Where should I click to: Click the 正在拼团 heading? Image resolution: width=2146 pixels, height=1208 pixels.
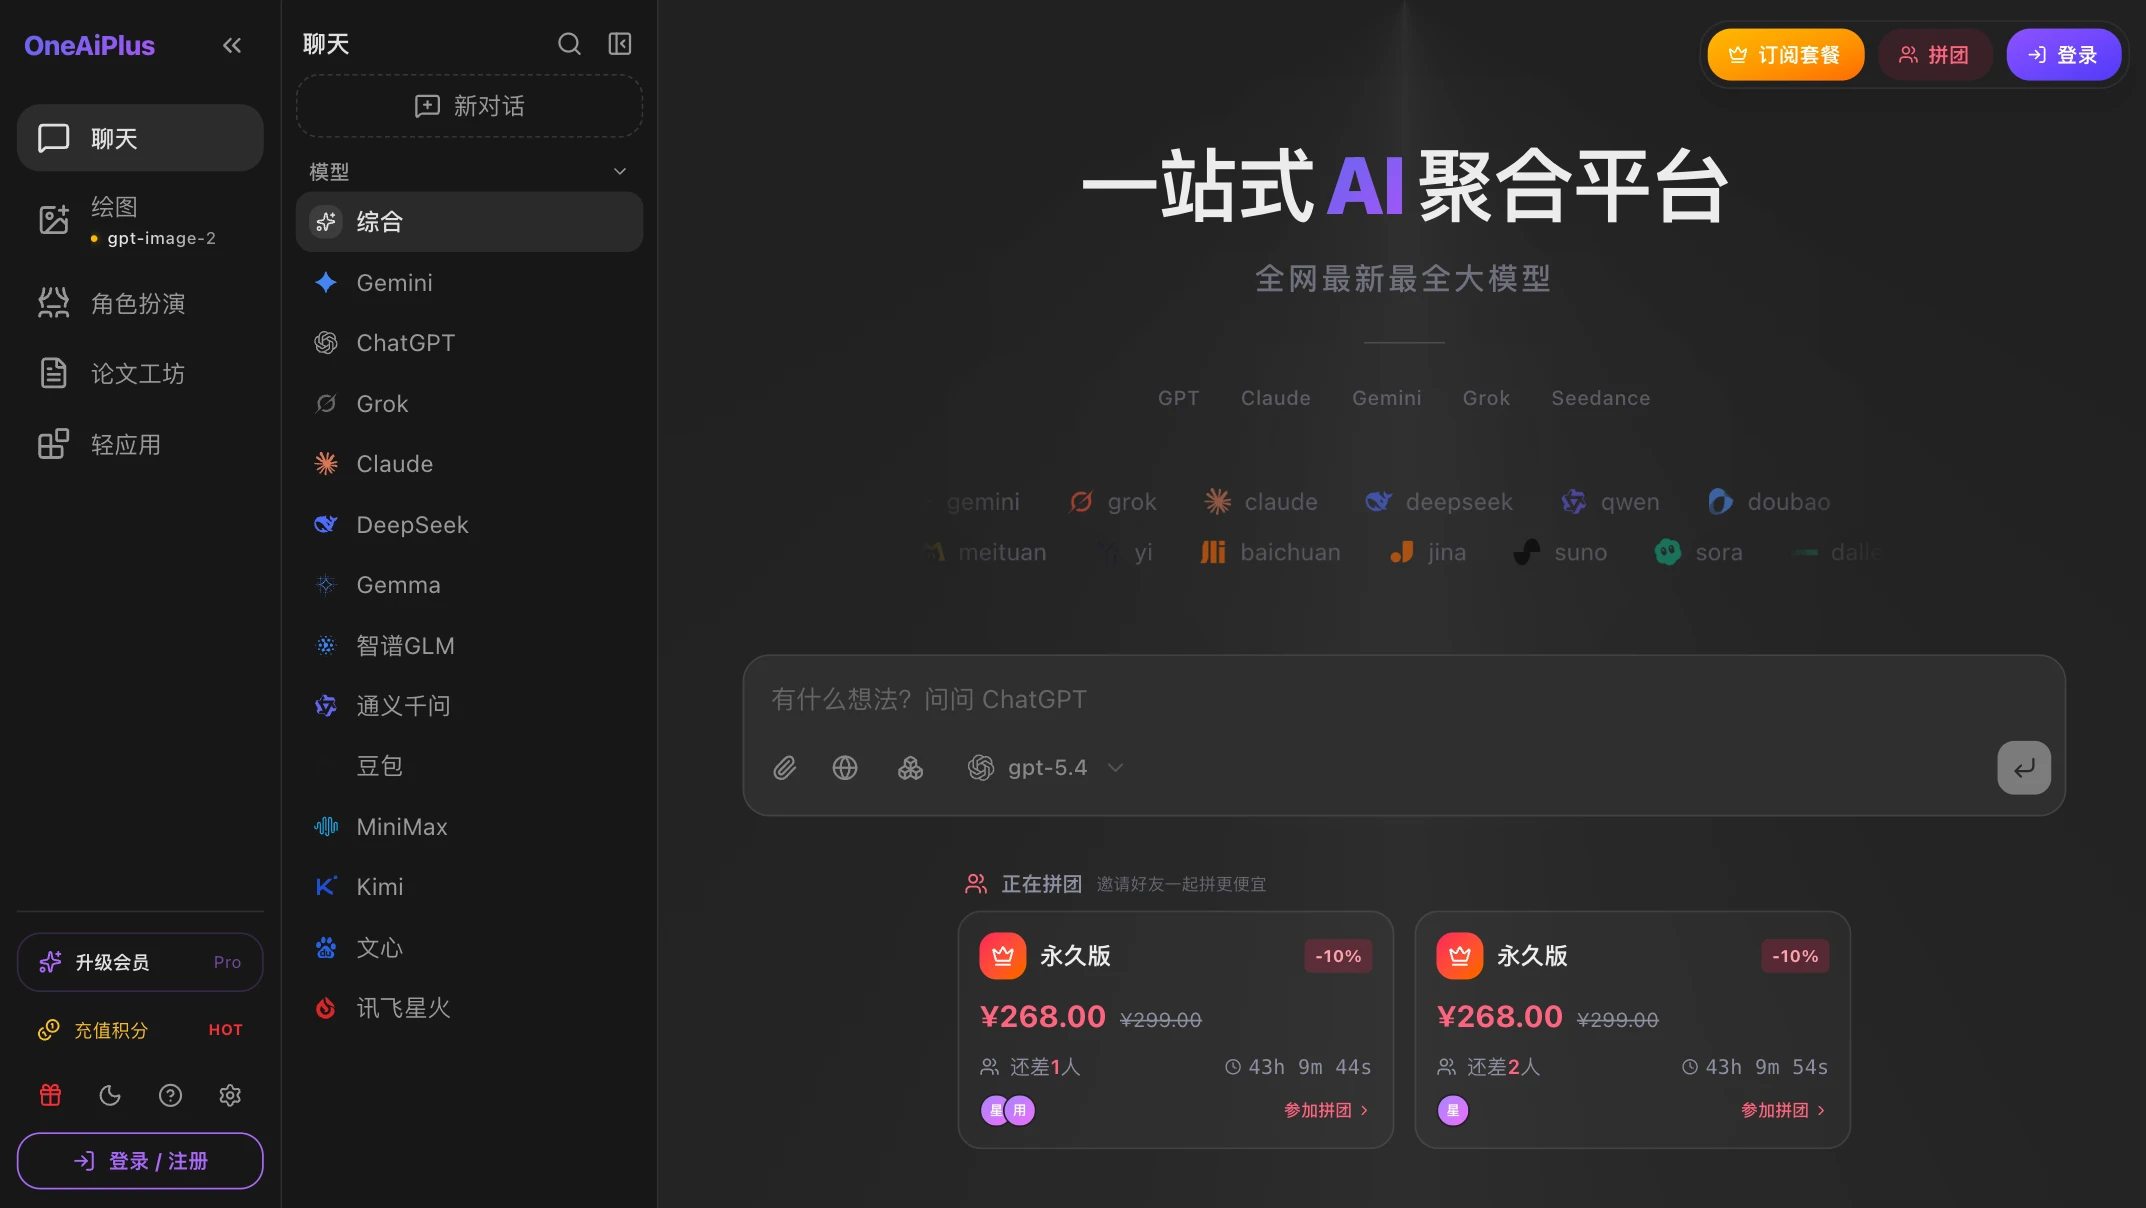click(1042, 884)
